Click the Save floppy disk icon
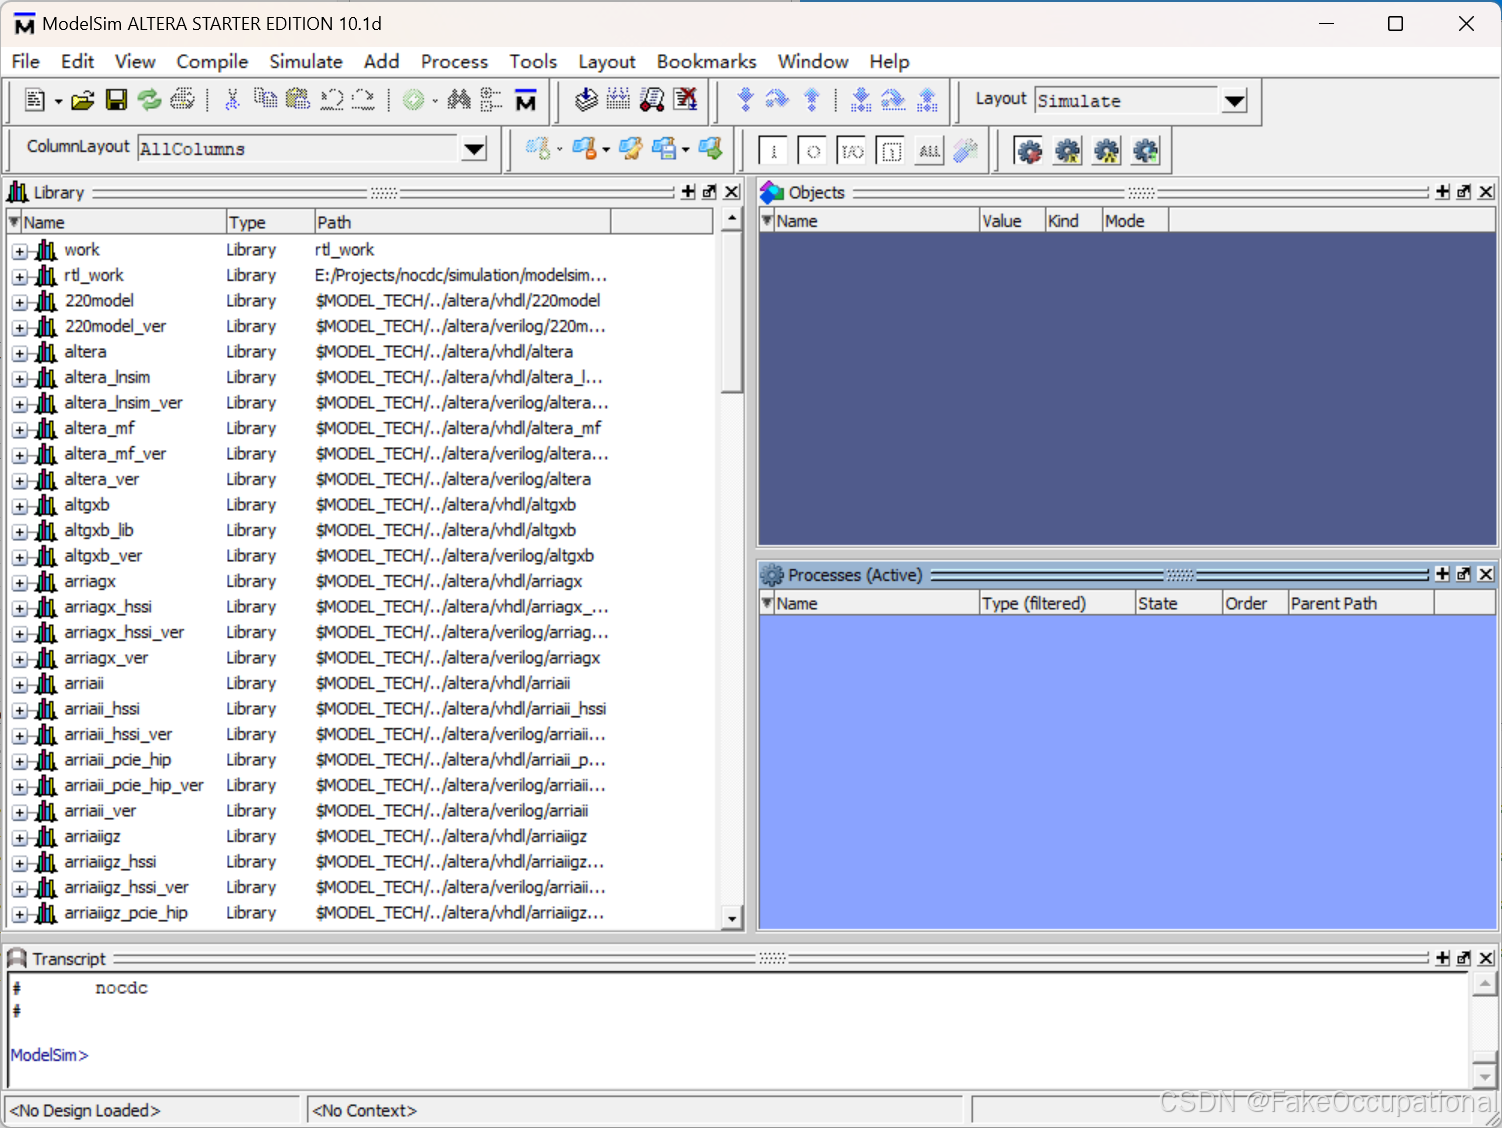Screen dimensions: 1502x1128 point(116,100)
